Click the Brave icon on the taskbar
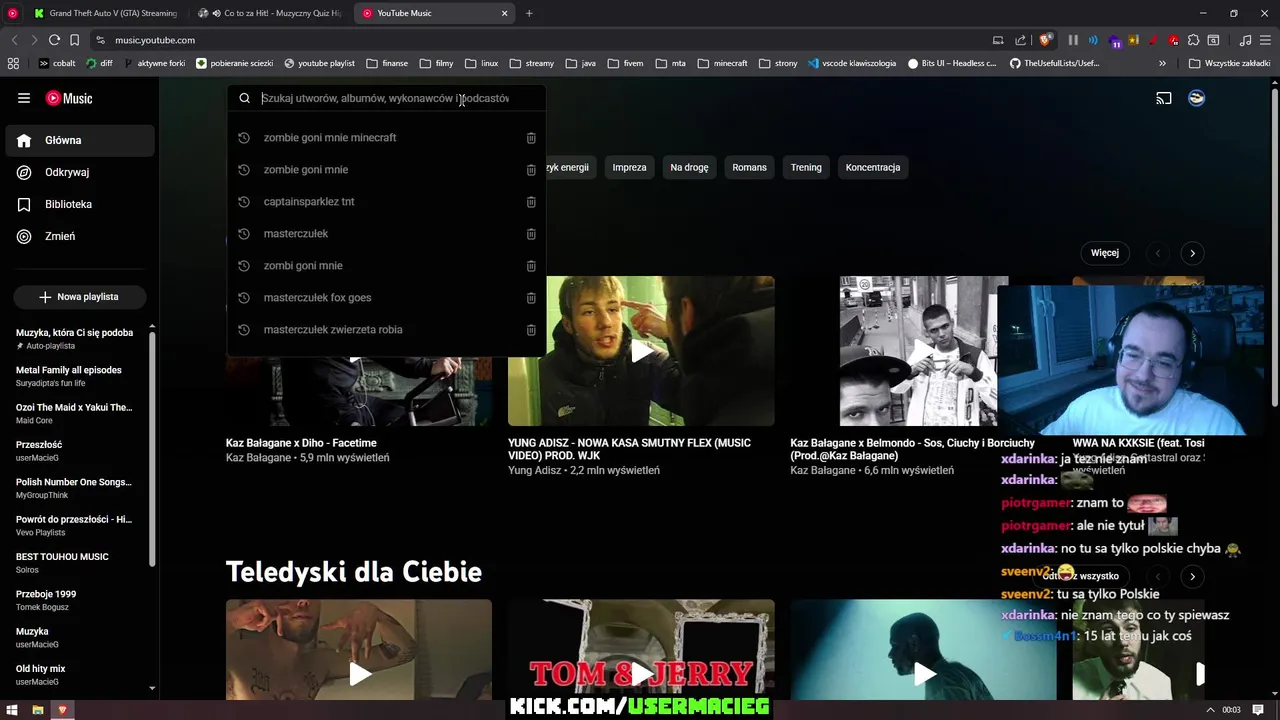 tap(62, 710)
